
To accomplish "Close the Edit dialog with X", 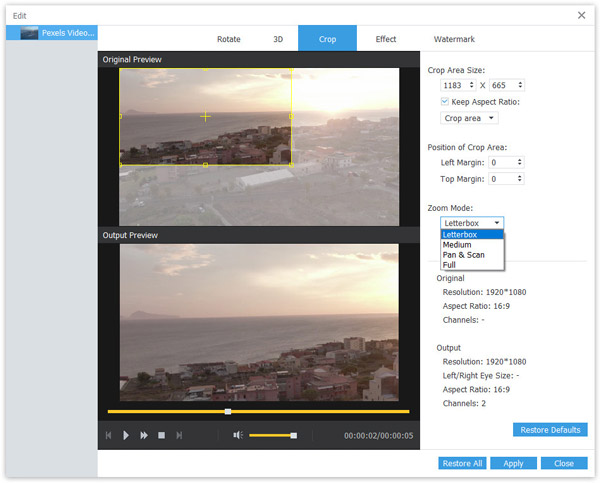I will [x=582, y=15].
